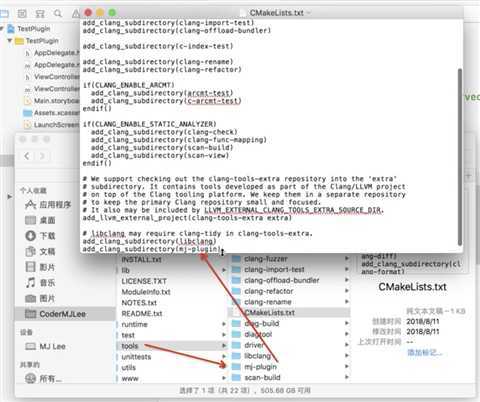Open Xcode source control navigator icon
This screenshot has width=480, height=402.
coord(22,14)
